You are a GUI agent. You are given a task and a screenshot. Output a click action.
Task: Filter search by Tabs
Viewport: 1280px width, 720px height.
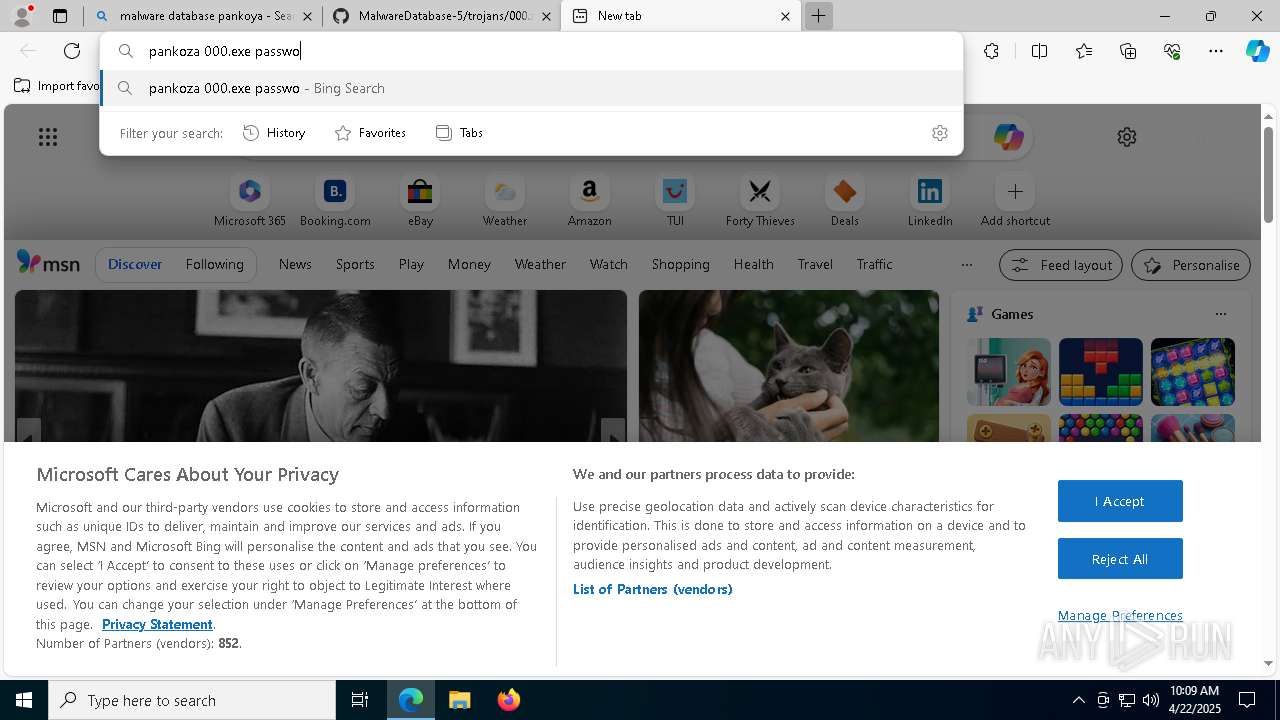point(460,133)
